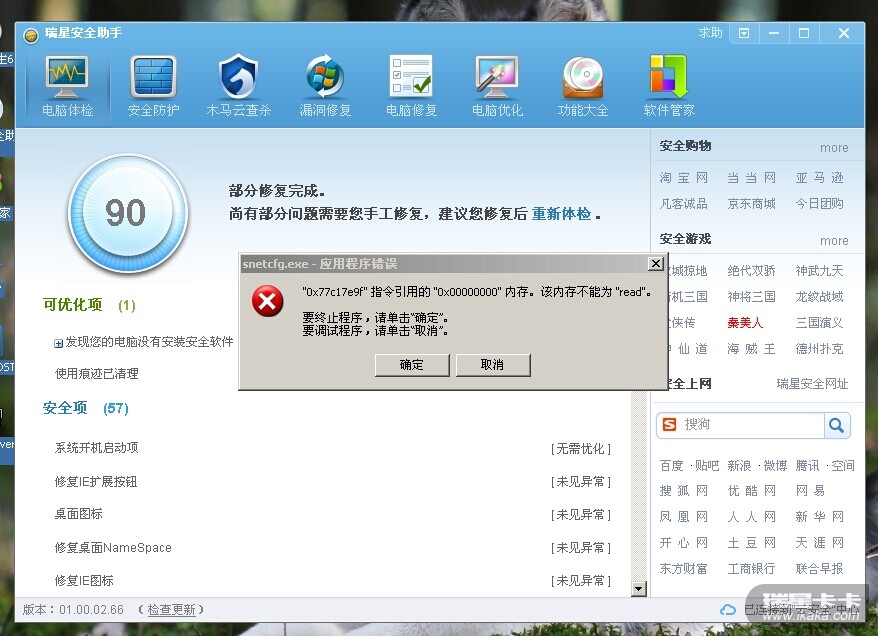Select the 系统开机启动项 row
The image size is (878, 636).
click(333, 448)
